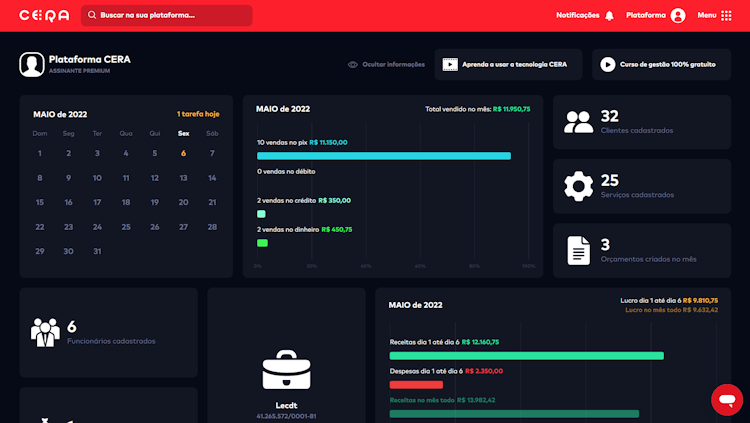Image resolution: width=750 pixels, height=423 pixels.
Task: Click the company name Lecdt
Action: tap(286, 405)
